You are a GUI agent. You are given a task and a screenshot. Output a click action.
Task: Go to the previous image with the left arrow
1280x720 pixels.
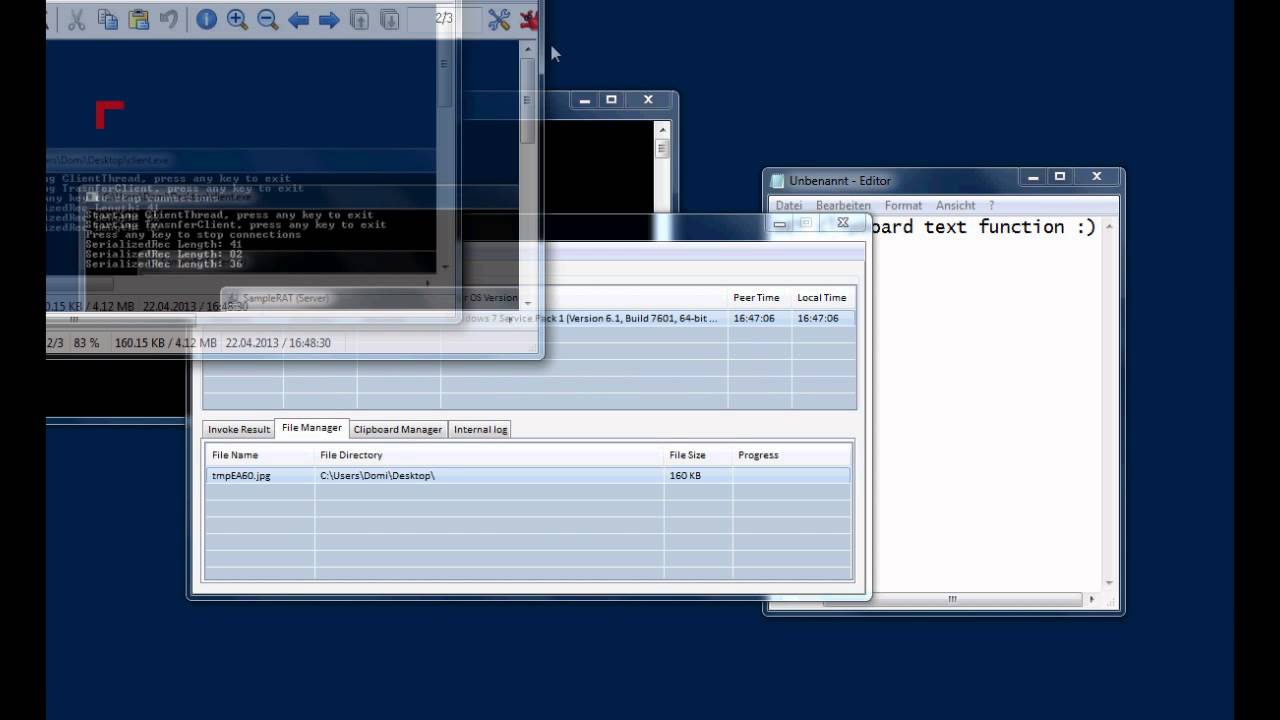click(x=298, y=19)
